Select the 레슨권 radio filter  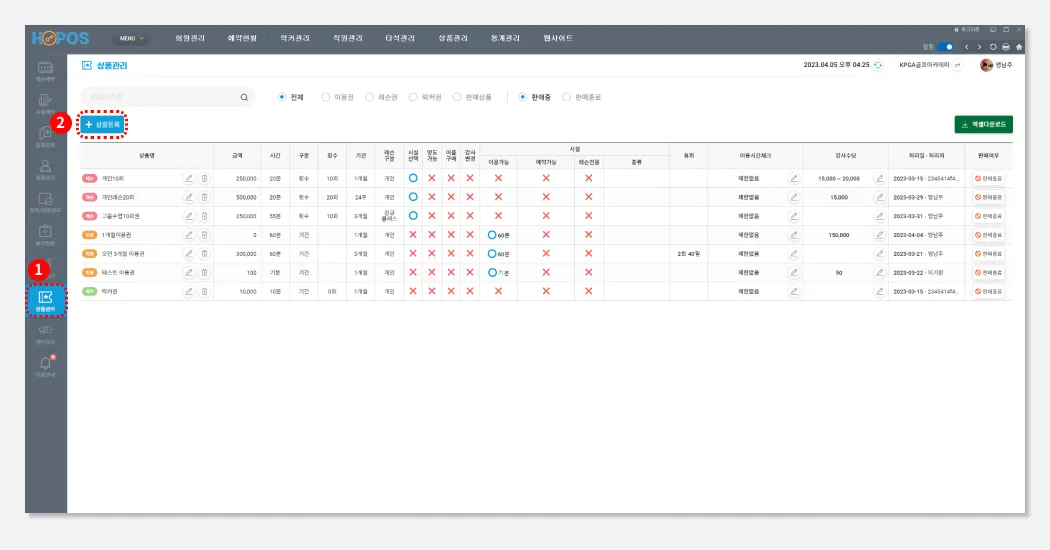pyautogui.click(x=369, y=97)
